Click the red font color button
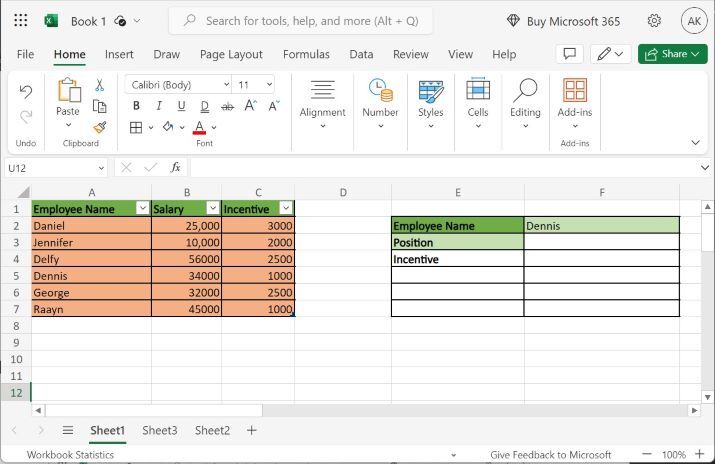The height and width of the screenshot is (464, 715). tap(200, 127)
